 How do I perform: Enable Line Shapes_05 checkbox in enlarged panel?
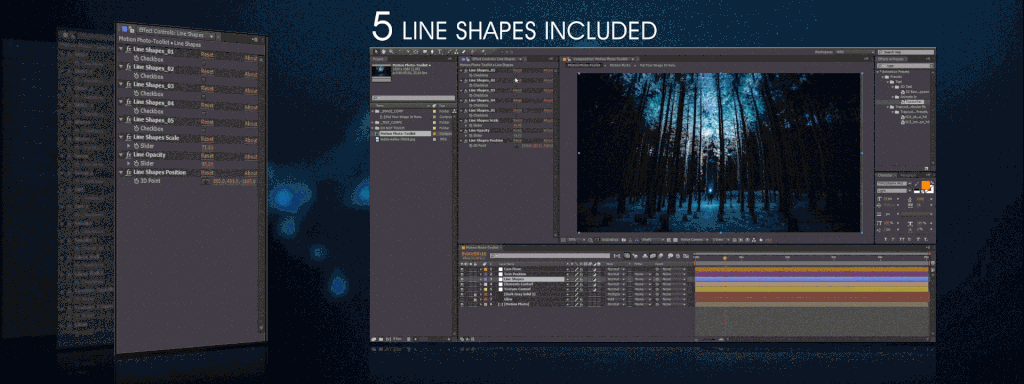[204, 131]
